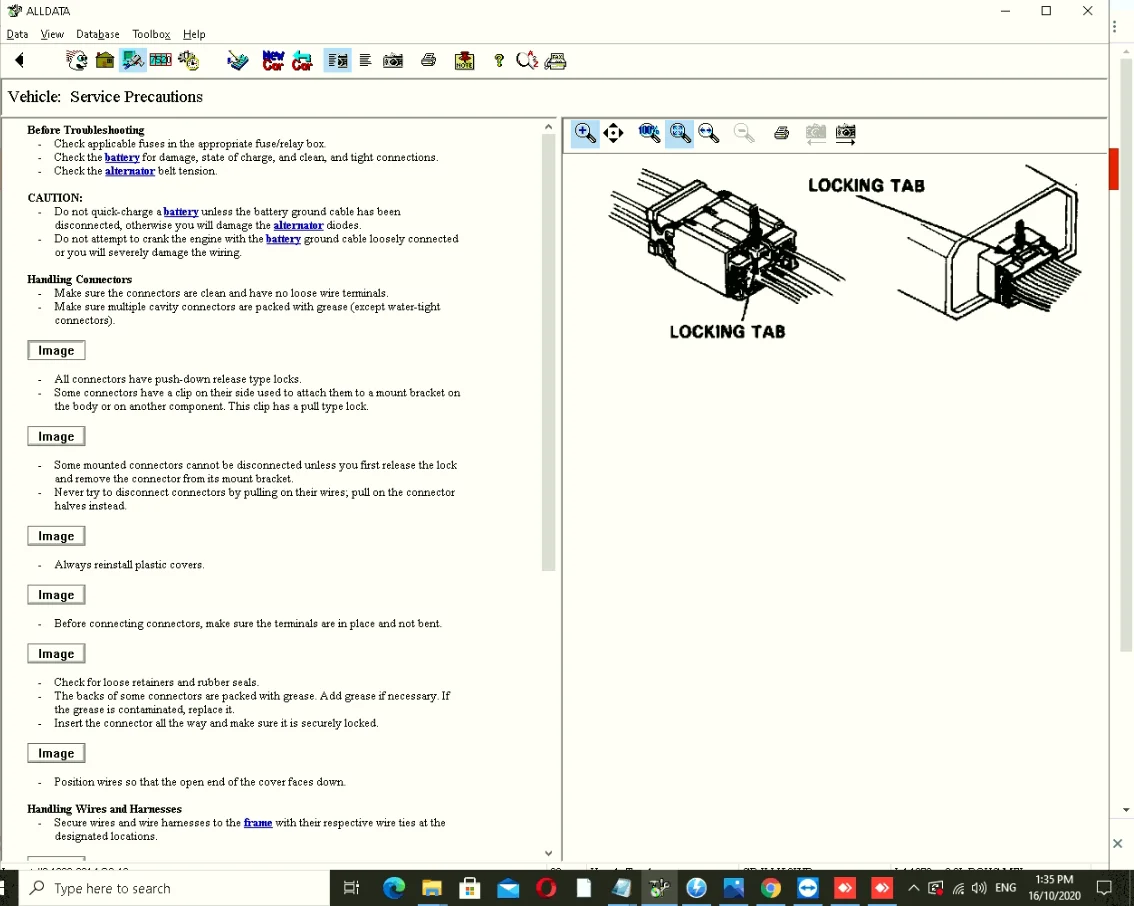The height and width of the screenshot is (906, 1134).
Task: Click the fit-to-width magnifier icon
Action: click(x=709, y=133)
